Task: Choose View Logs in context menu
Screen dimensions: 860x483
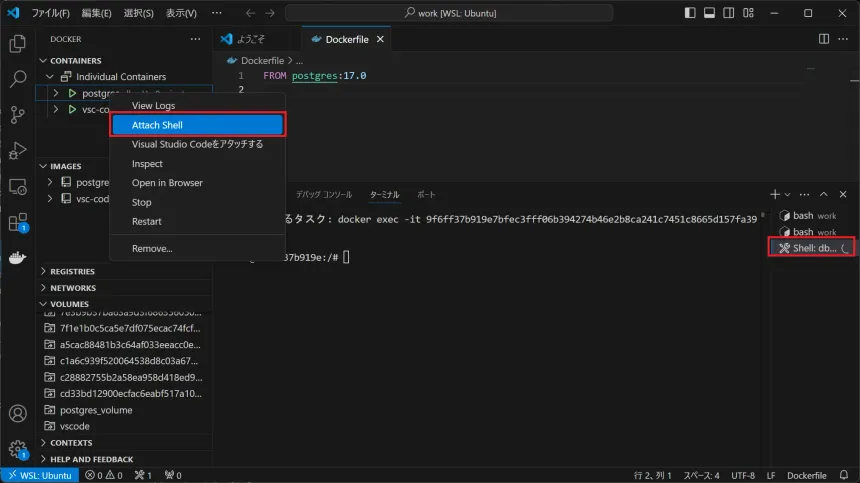Action: click(153, 106)
